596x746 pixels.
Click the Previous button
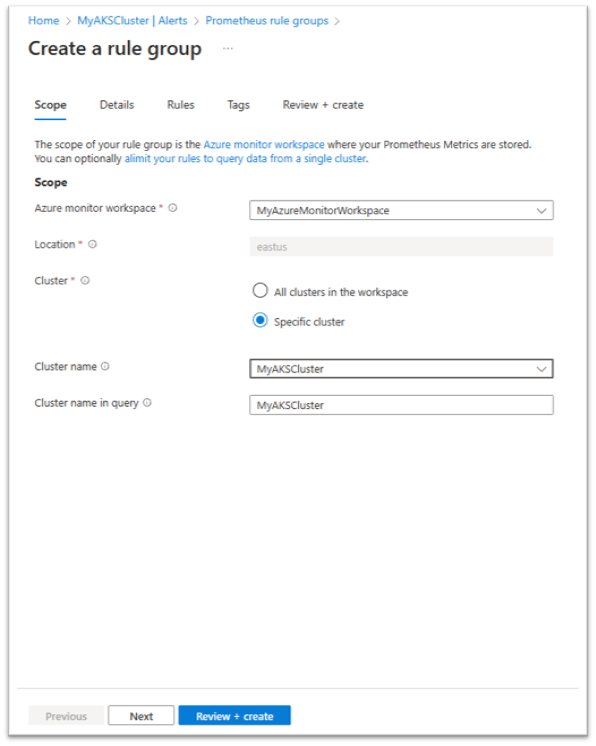pos(66,716)
